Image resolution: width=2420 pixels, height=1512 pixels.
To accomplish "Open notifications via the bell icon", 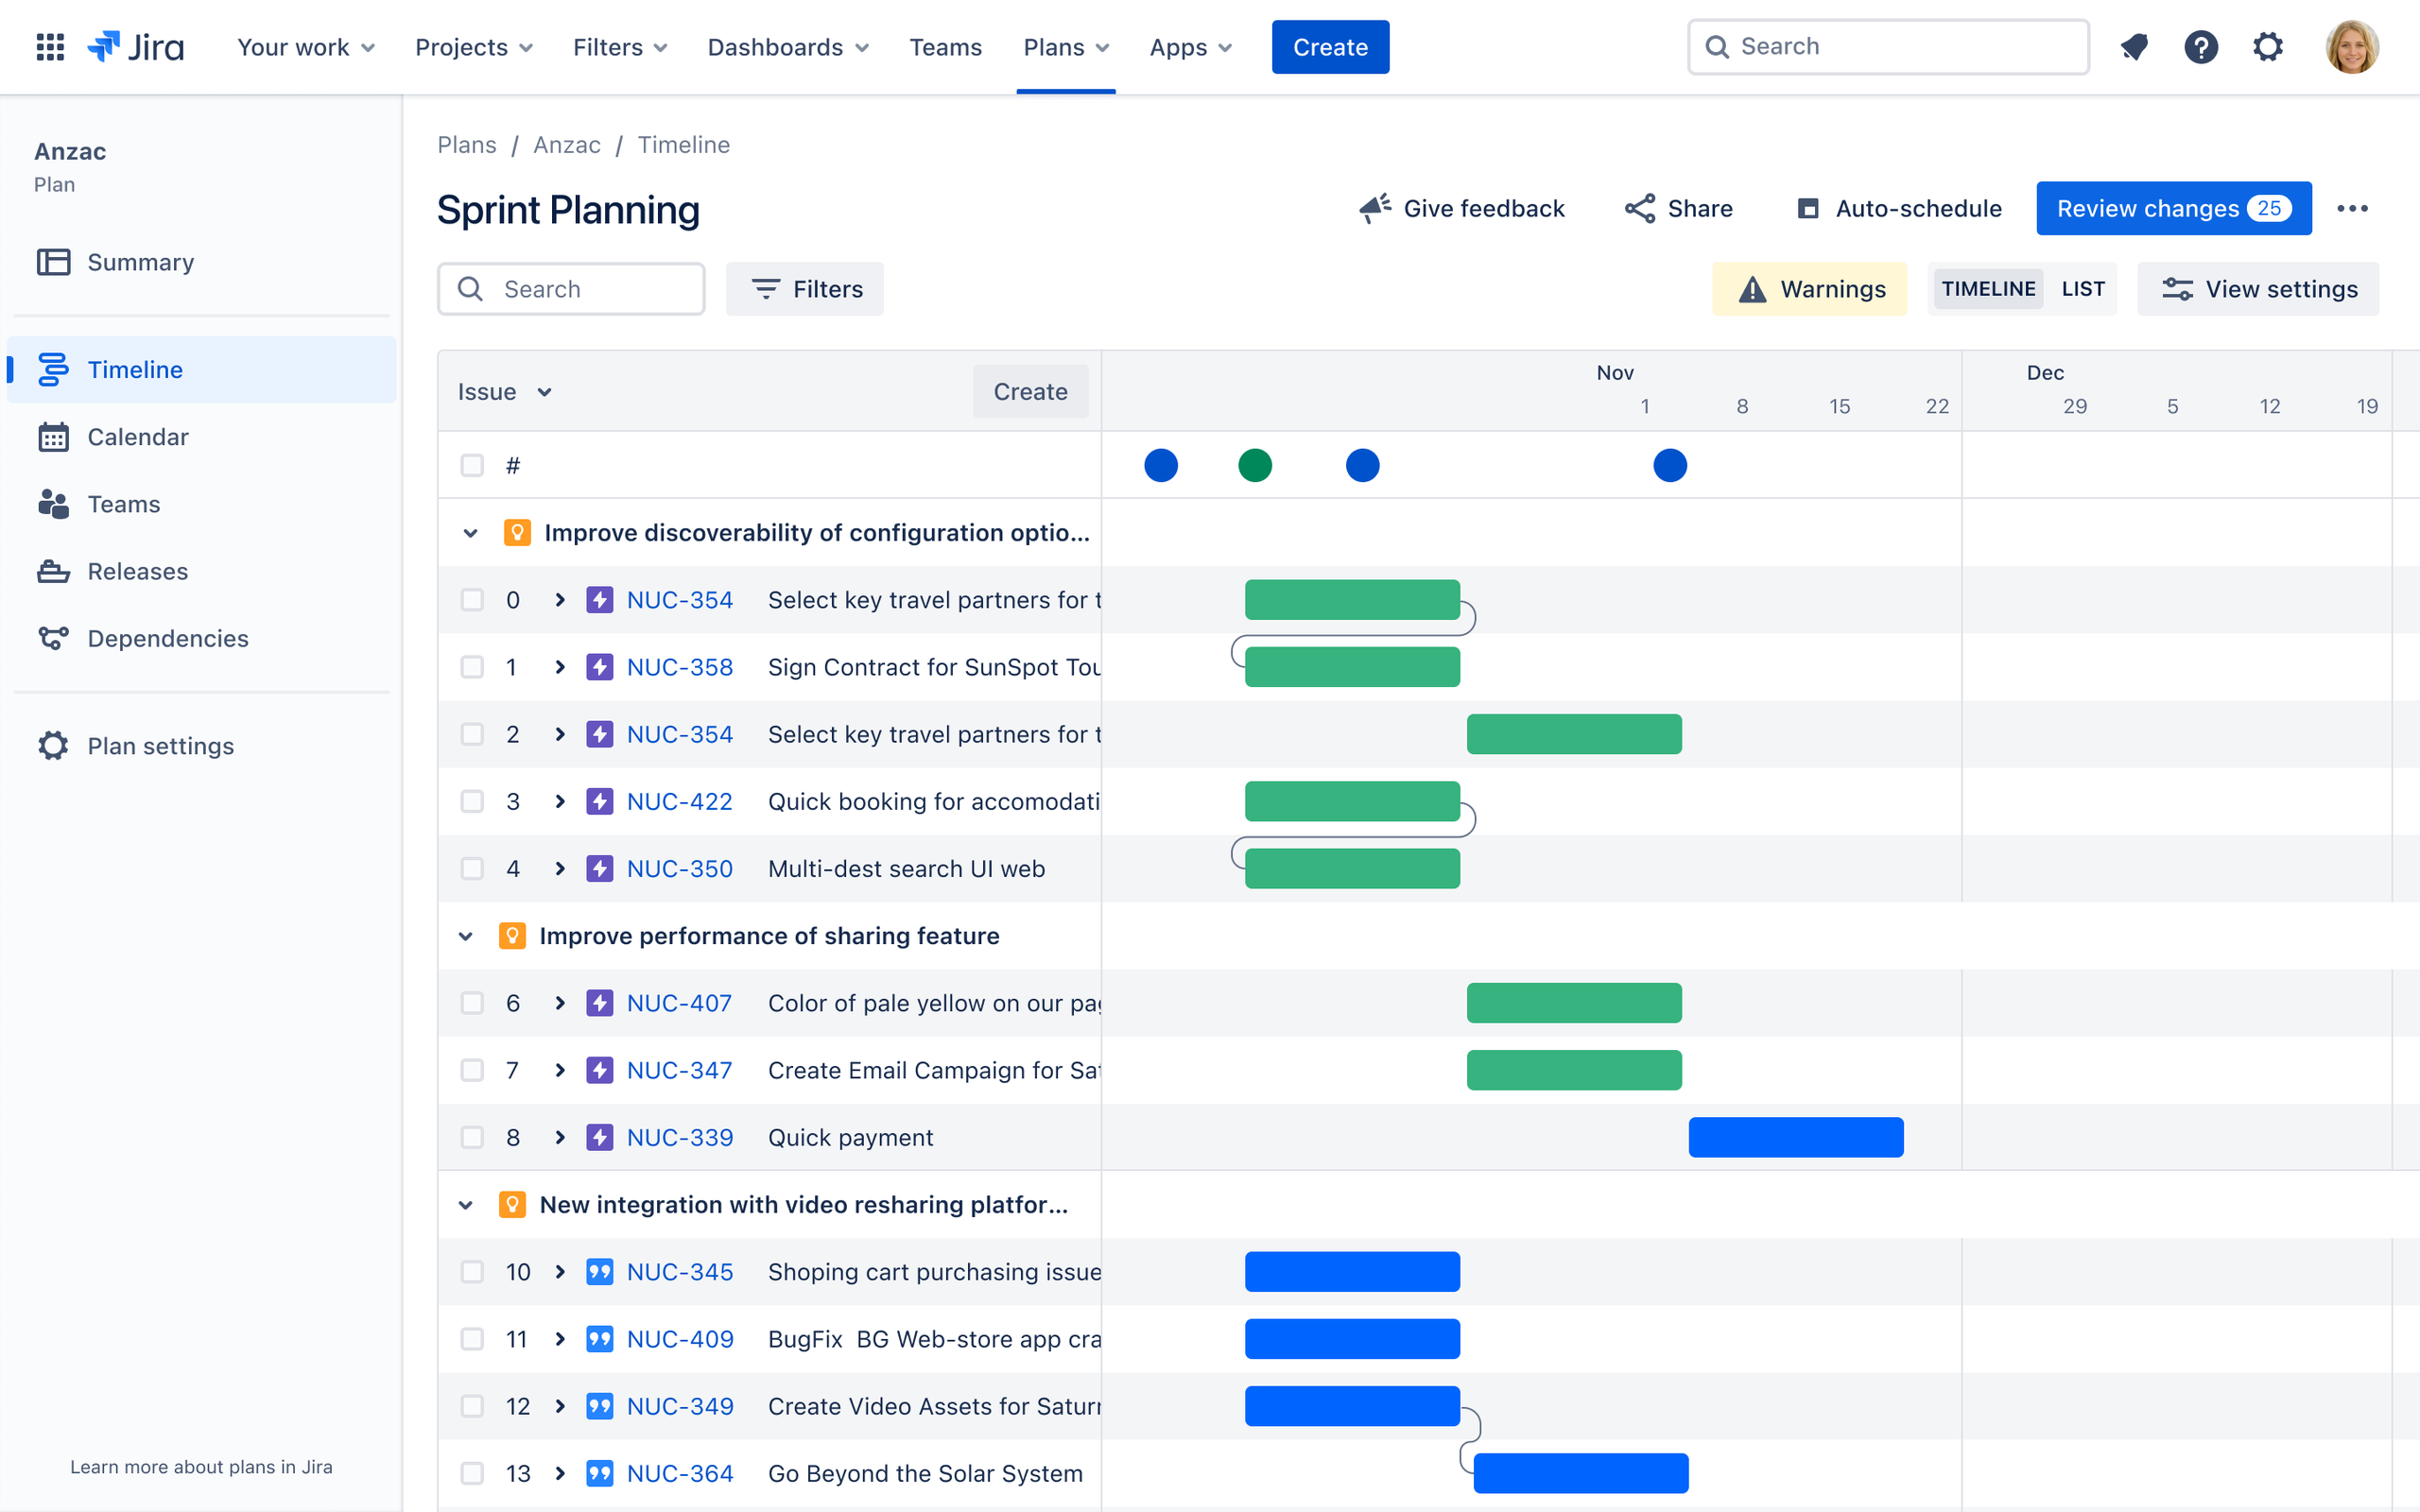I will click(2134, 47).
